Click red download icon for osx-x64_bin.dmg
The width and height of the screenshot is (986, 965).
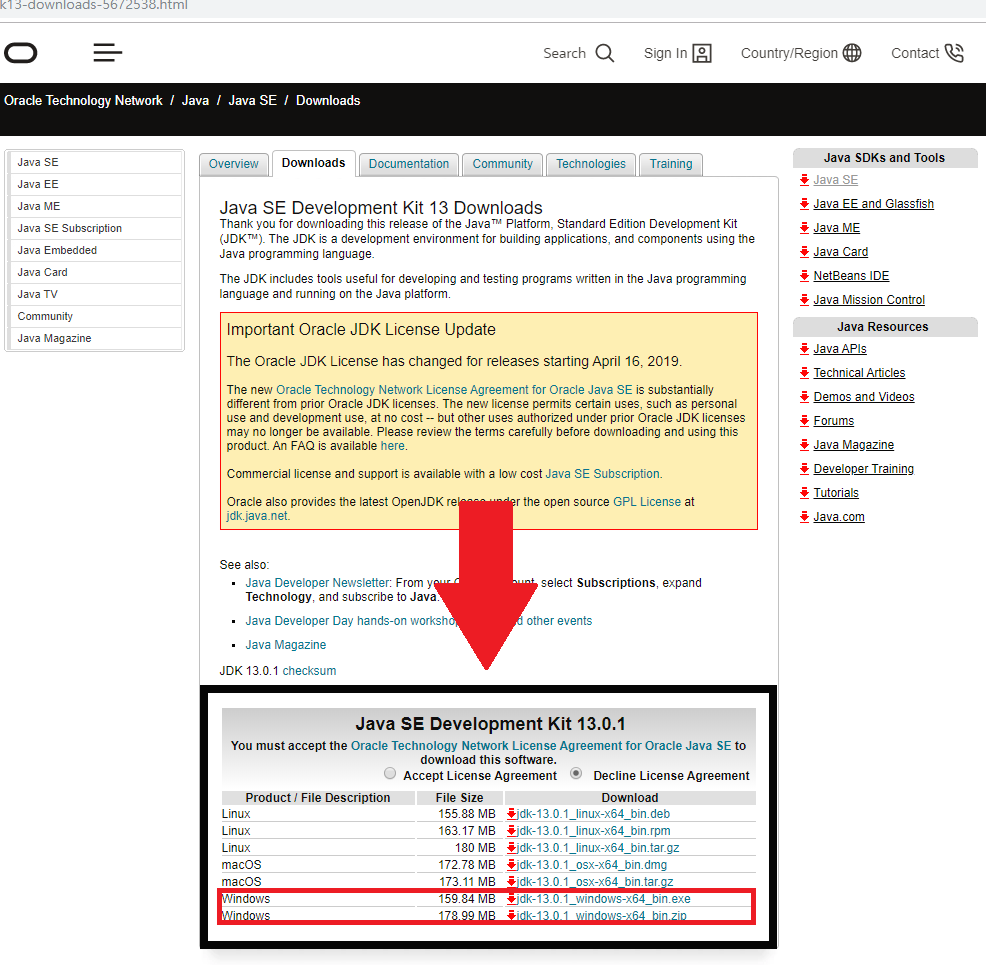coord(511,865)
